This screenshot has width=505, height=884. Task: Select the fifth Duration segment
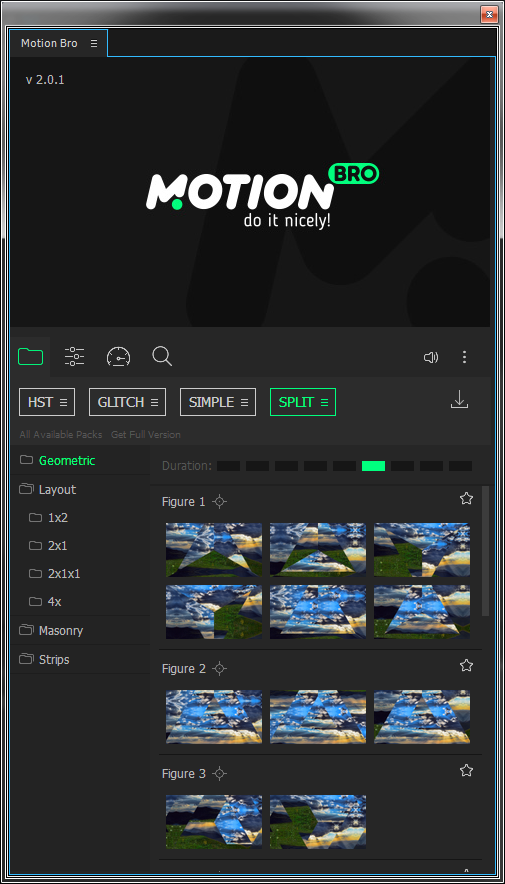344,466
